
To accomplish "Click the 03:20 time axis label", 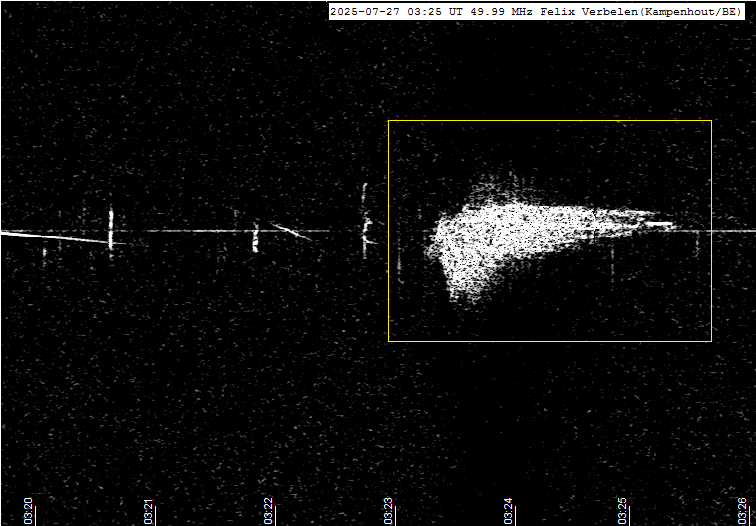I will click(x=28, y=512).
